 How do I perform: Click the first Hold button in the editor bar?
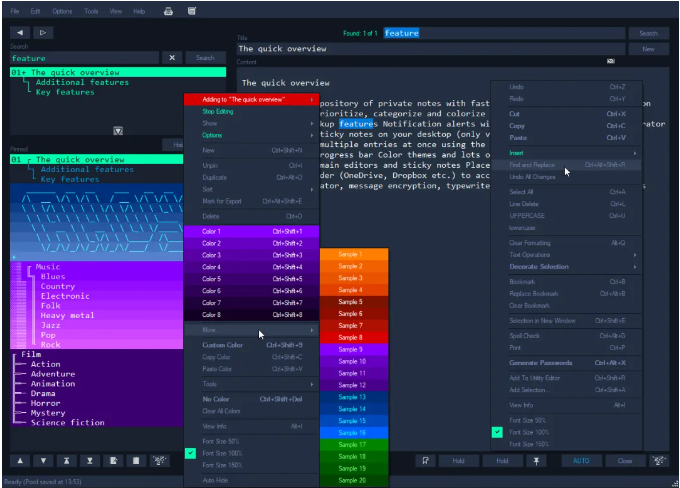pos(458,461)
